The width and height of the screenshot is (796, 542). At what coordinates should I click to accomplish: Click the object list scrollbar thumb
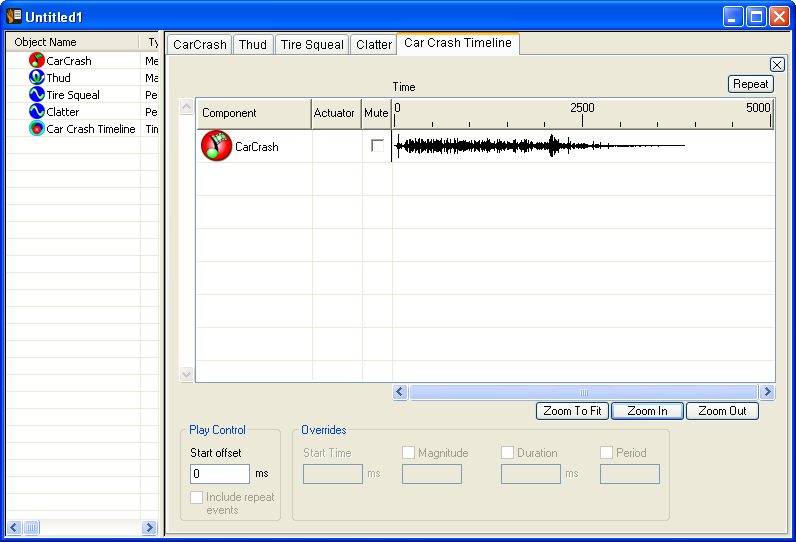click(x=31, y=527)
